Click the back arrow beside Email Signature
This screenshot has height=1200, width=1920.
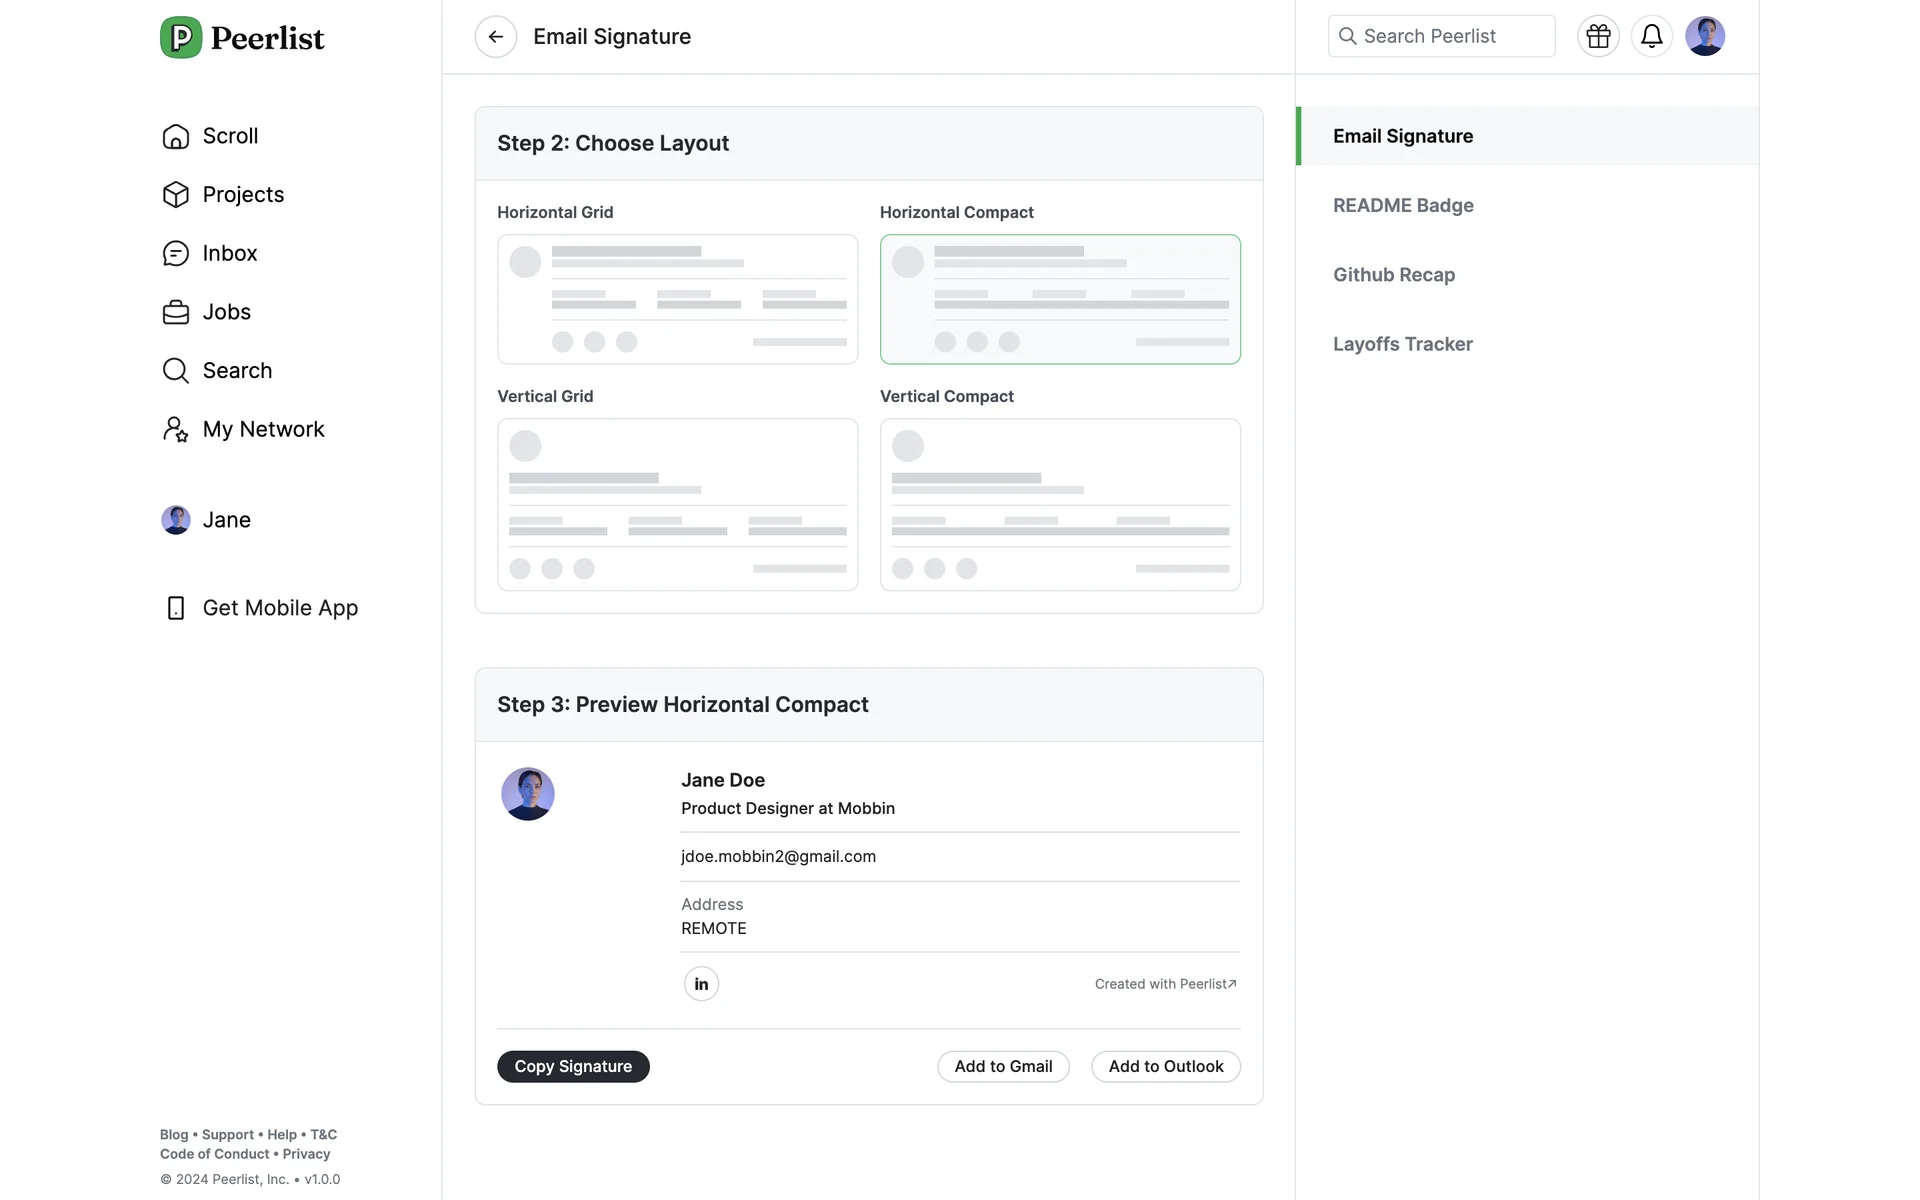pos(495,37)
